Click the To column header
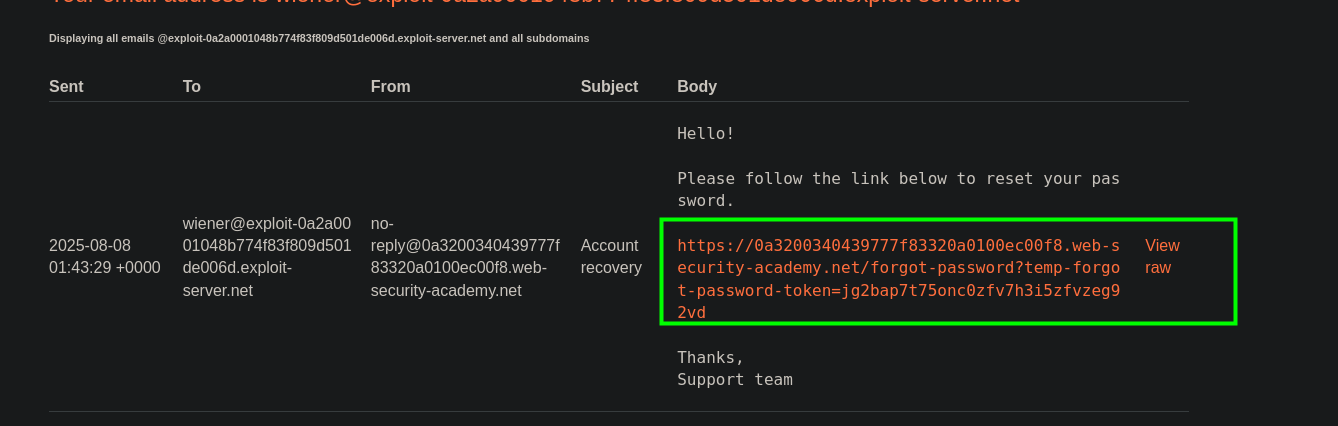This screenshot has width=1338, height=426. tap(192, 87)
